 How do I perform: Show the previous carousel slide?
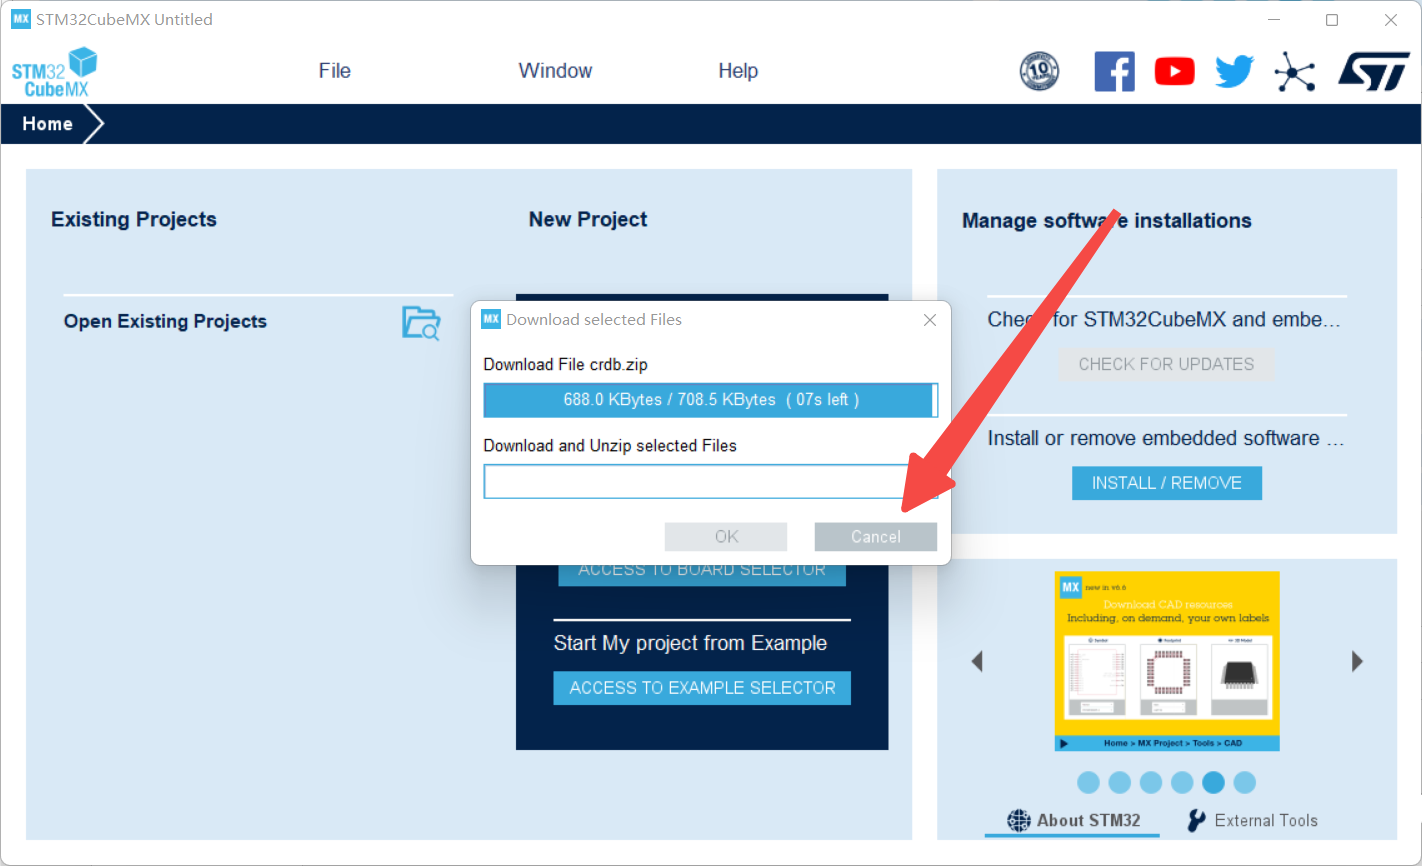[977, 661]
